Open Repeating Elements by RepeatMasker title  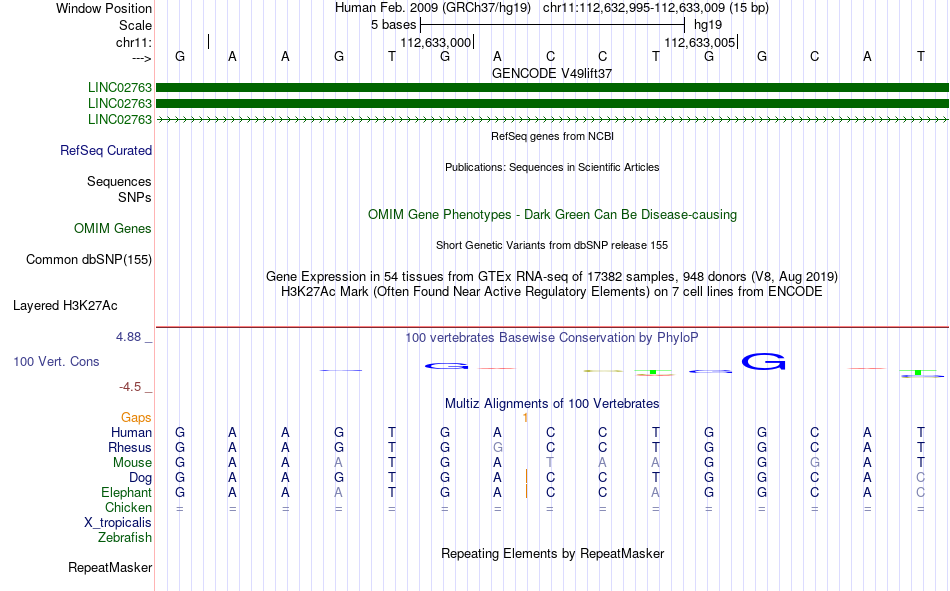pos(552,553)
